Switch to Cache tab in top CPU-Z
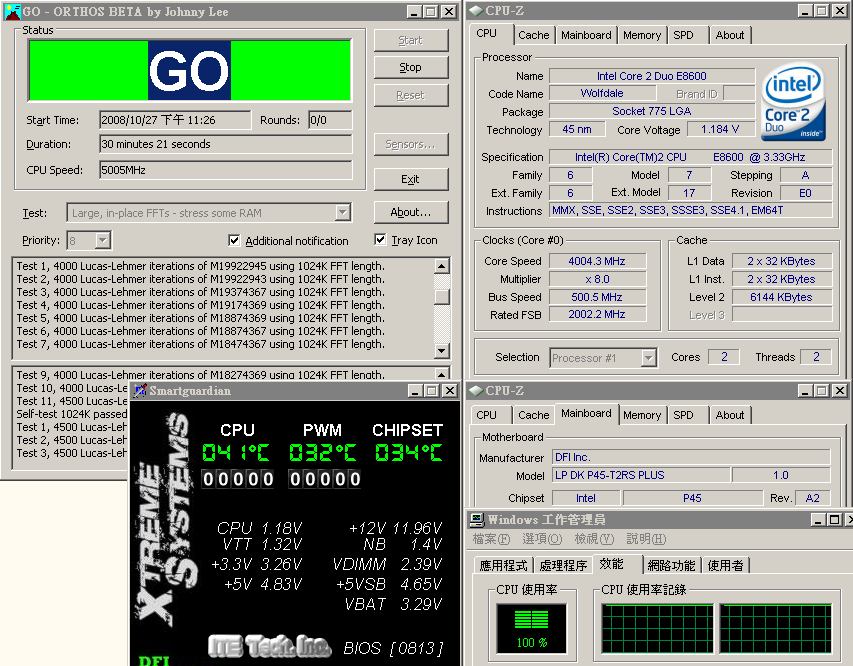The height and width of the screenshot is (666, 853). [x=534, y=35]
